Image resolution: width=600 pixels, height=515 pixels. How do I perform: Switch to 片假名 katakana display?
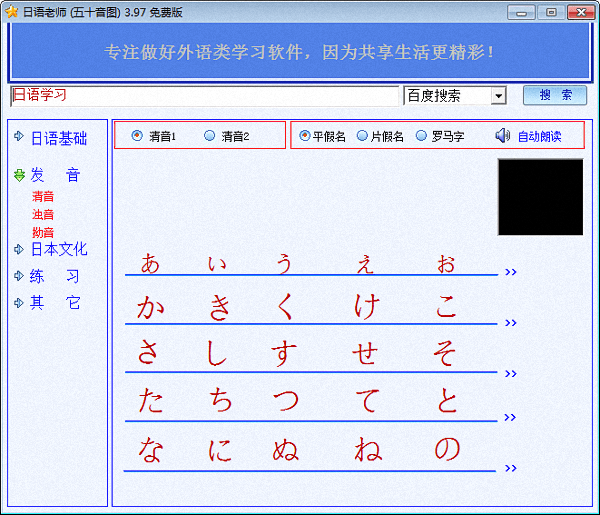[x=362, y=136]
